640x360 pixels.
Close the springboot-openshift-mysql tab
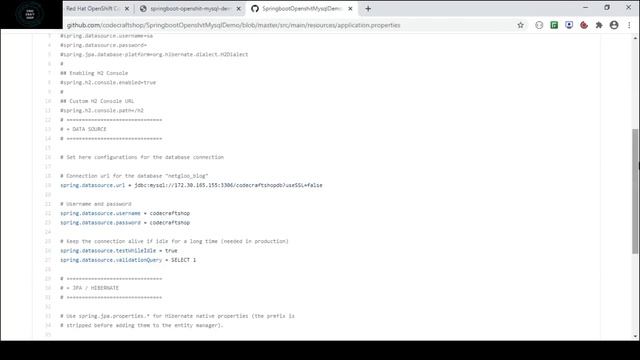point(239,9)
